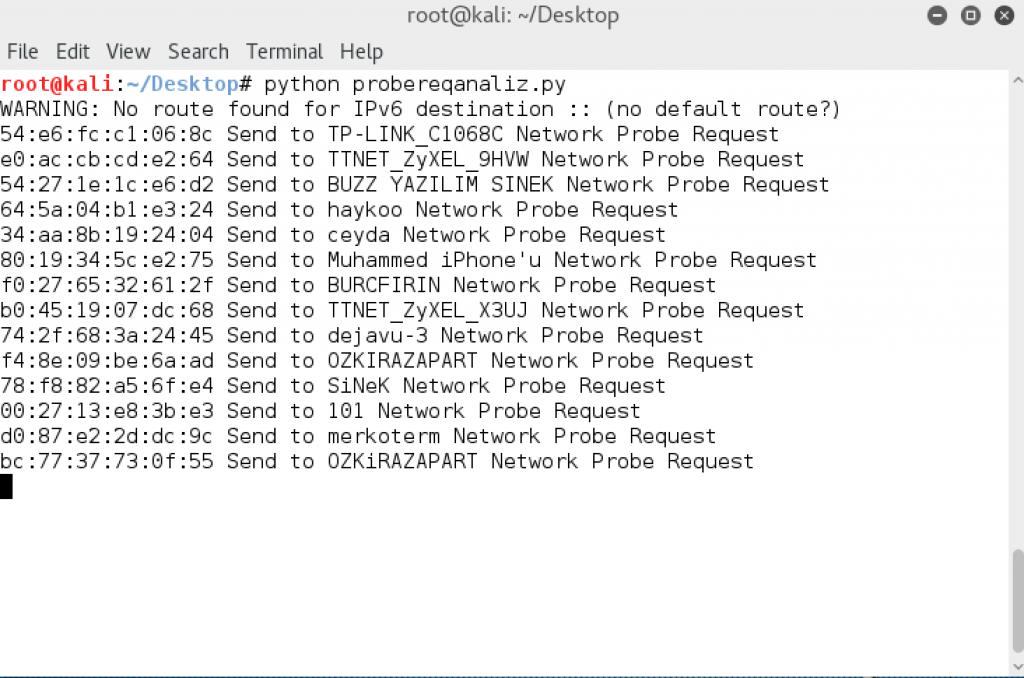Open the Terminal menu
The image size is (1024, 678).
pyautogui.click(x=285, y=51)
